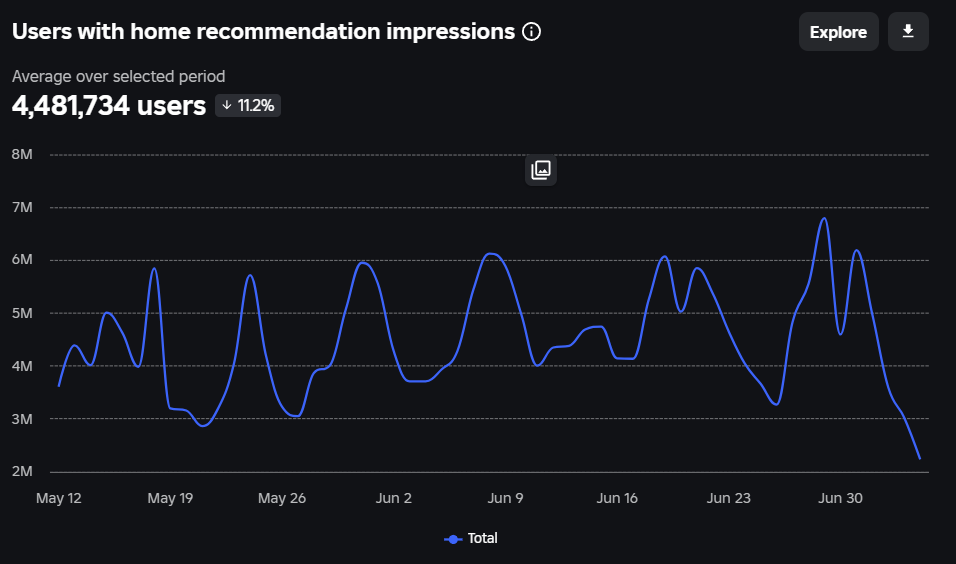Click the blue Total legend marker
The height and width of the screenshot is (564, 956).
[x=453, y=539]
